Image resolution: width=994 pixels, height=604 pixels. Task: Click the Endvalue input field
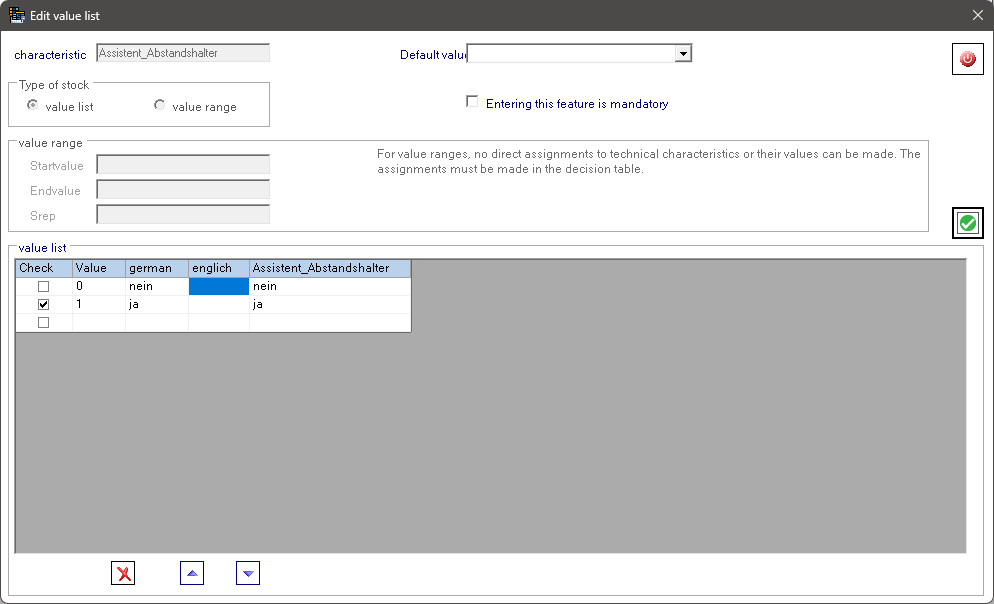pos(182,189)
